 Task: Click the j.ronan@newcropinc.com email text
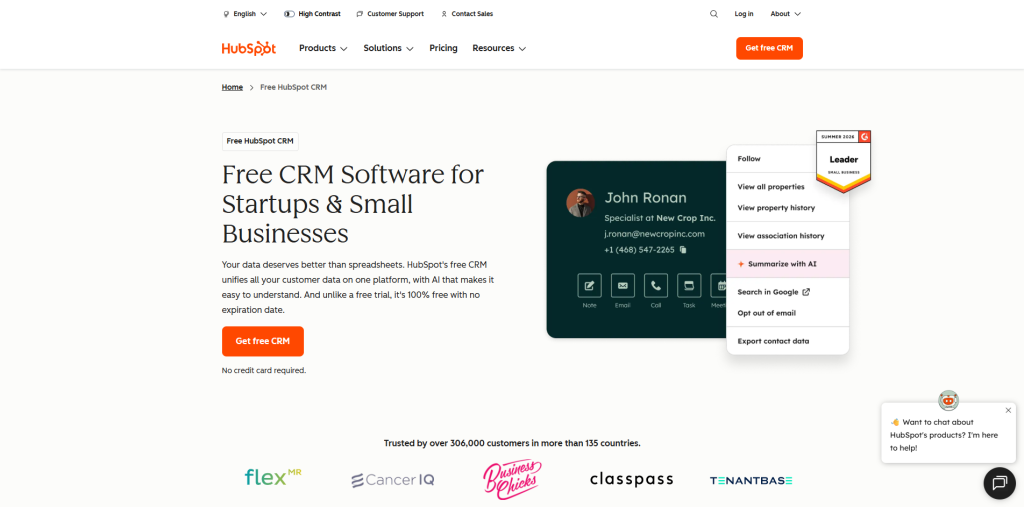click(x=654, y=234)
